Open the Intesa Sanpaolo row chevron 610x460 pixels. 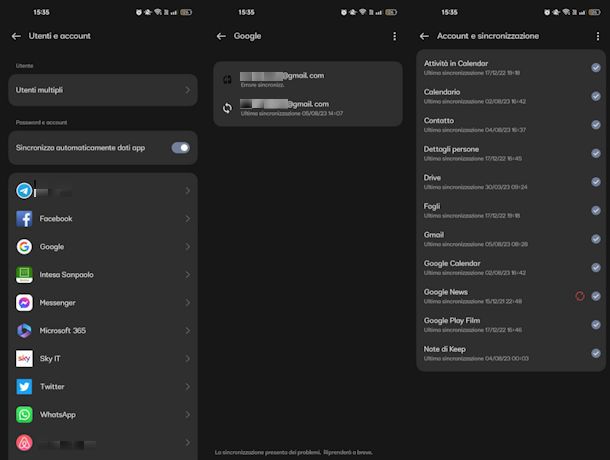(x=188, y=275)
